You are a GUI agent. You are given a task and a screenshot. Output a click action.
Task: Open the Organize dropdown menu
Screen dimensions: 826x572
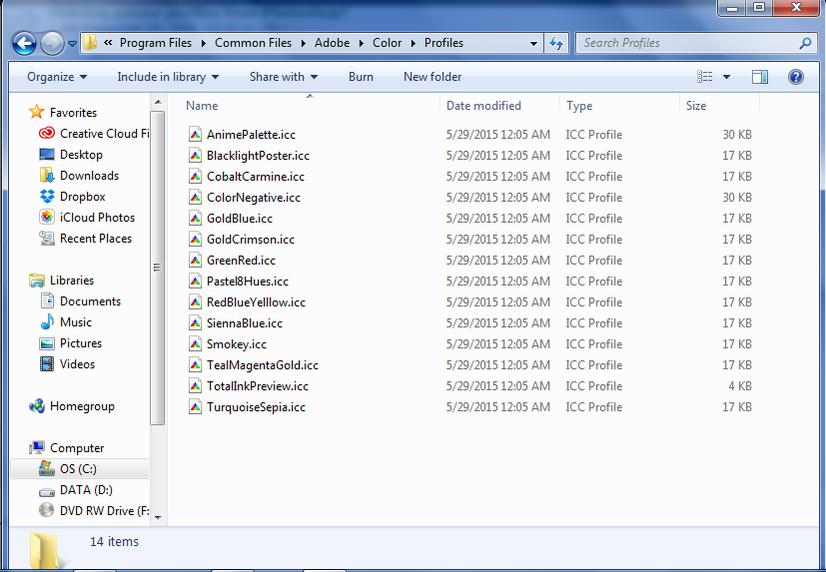(57, 77)
